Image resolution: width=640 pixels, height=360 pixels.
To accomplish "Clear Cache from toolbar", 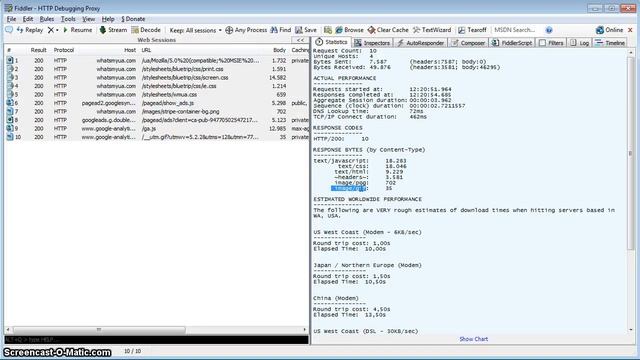I will [388, 30].
